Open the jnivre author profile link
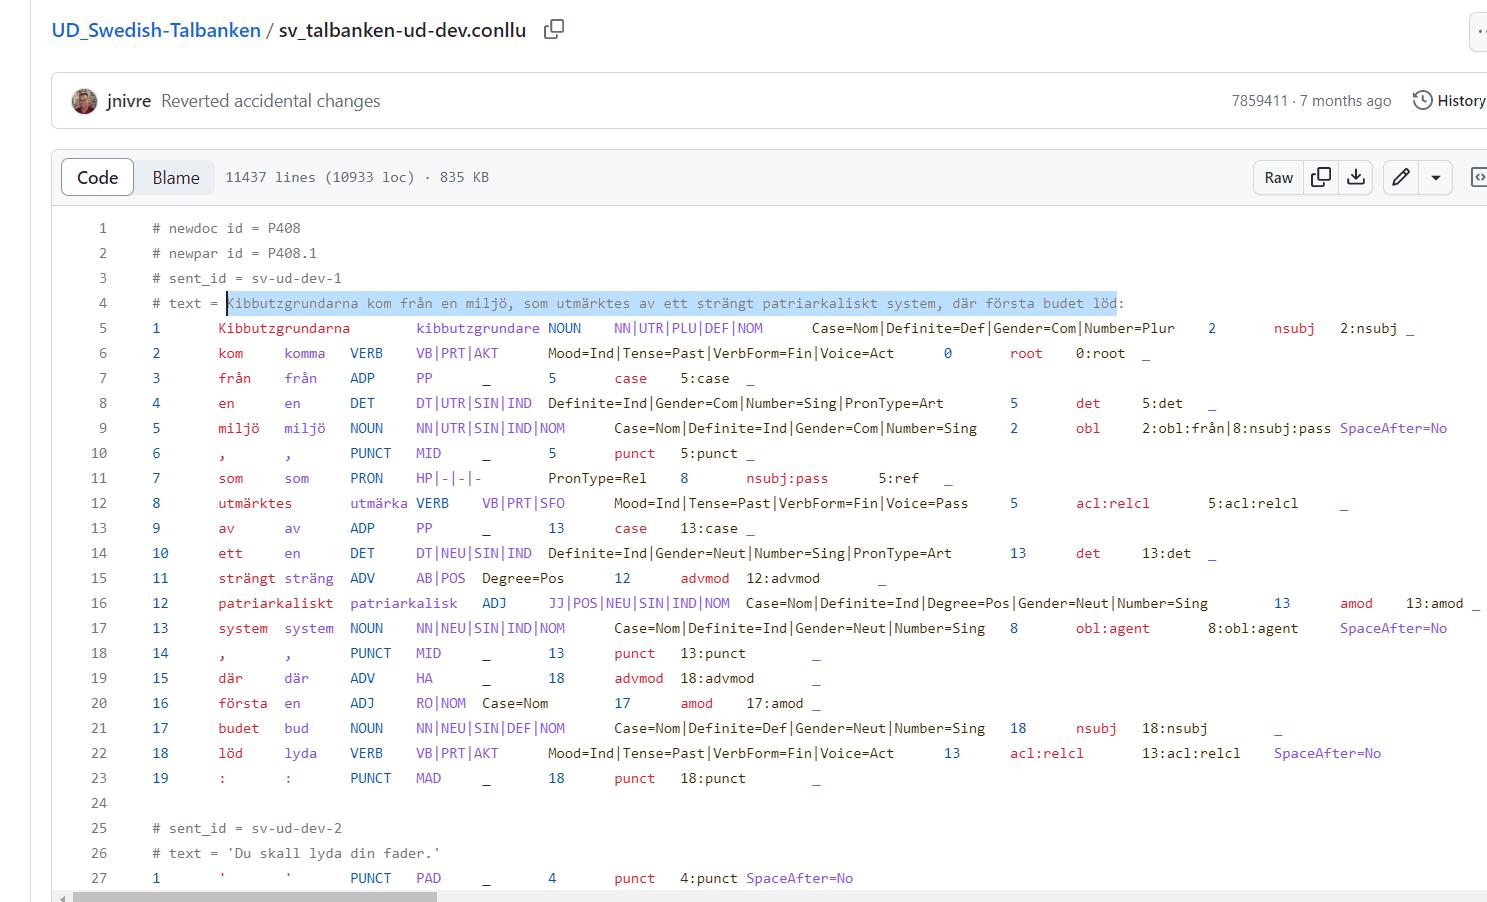 click(x=129, y=101)
